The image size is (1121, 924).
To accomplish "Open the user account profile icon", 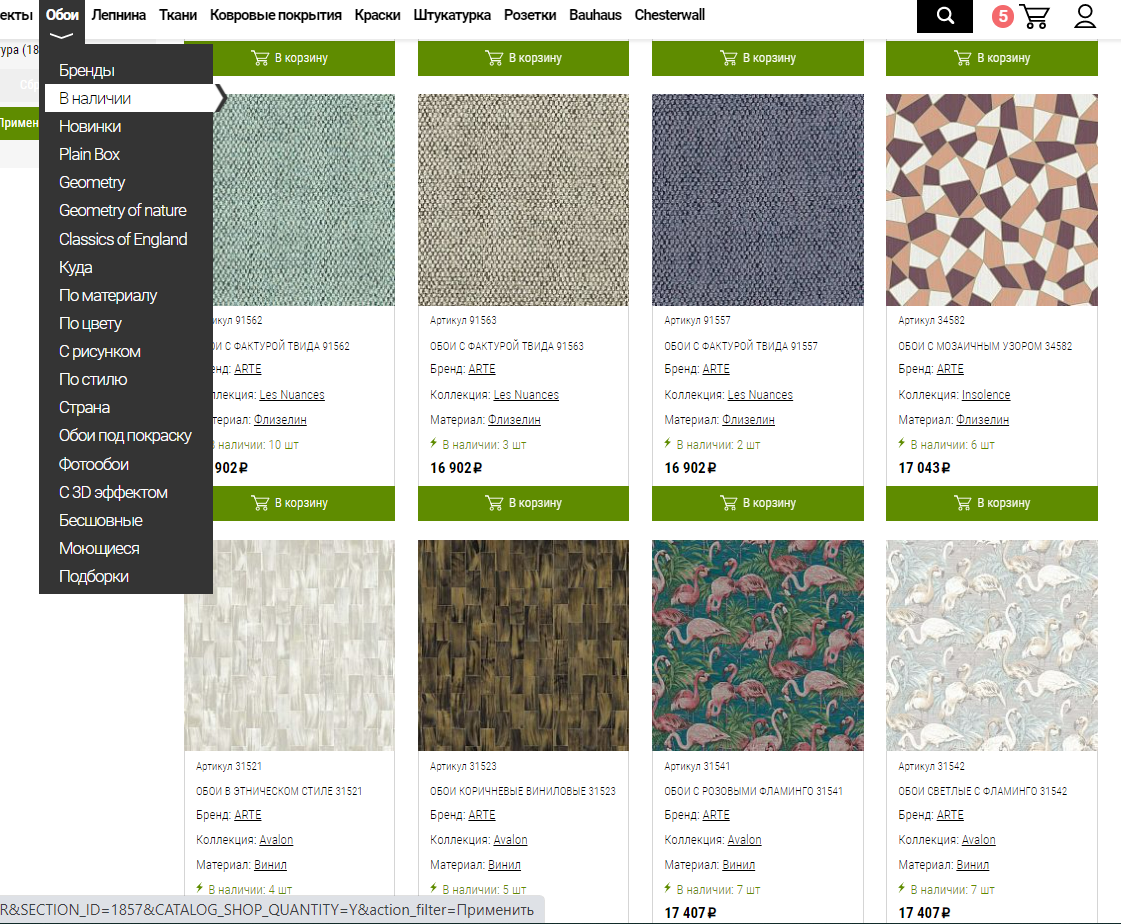I will point(1085,16).
